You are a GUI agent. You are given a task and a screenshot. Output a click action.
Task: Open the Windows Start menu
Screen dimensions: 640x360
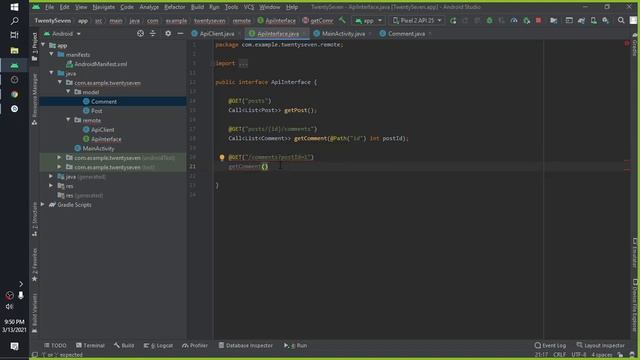(14, 7)
